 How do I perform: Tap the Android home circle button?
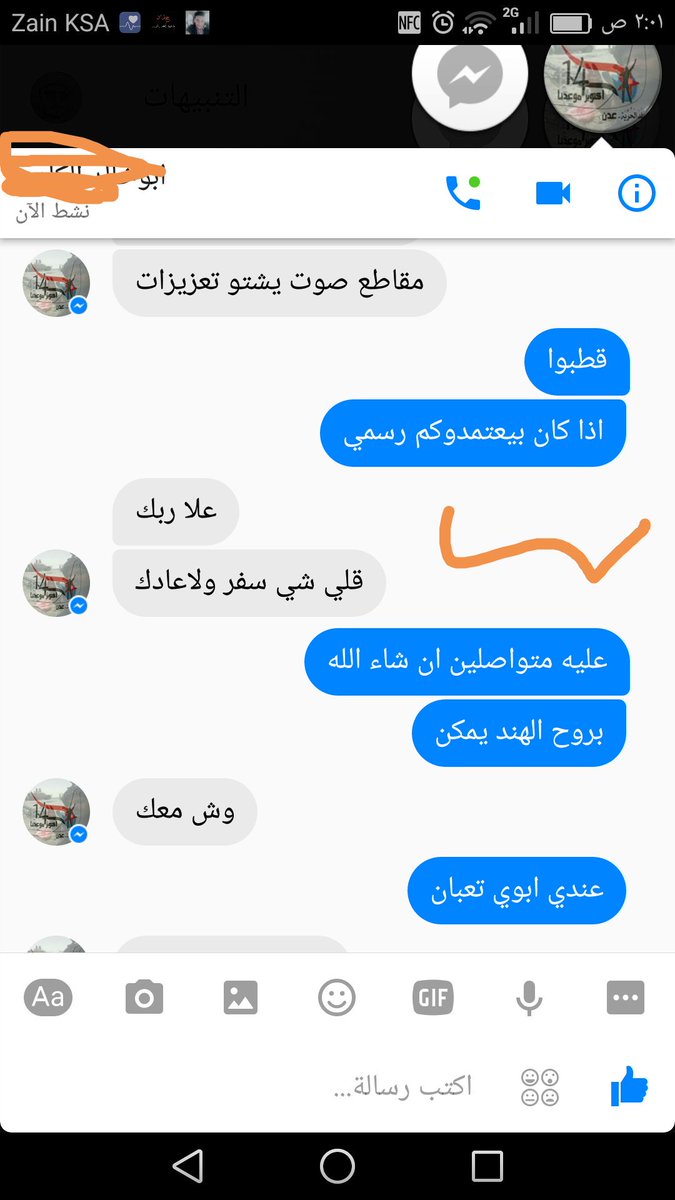click(337, 1166)
